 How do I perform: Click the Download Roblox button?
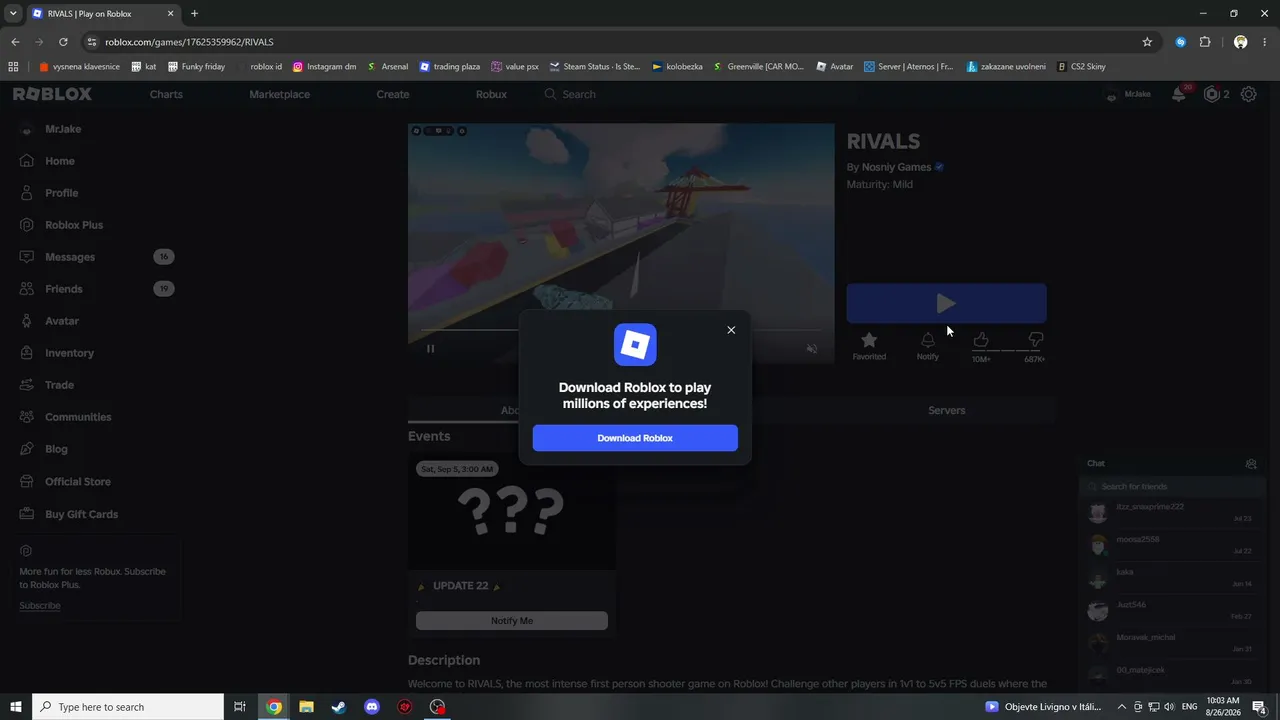click(x=635, y=438)
